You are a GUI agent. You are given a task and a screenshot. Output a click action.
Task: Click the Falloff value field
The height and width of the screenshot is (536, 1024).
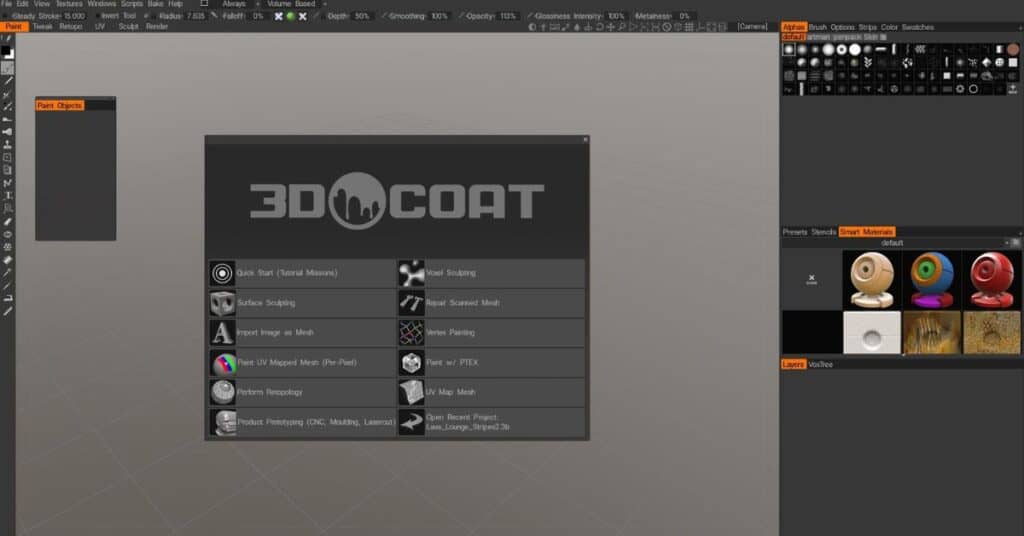point(259,16)
